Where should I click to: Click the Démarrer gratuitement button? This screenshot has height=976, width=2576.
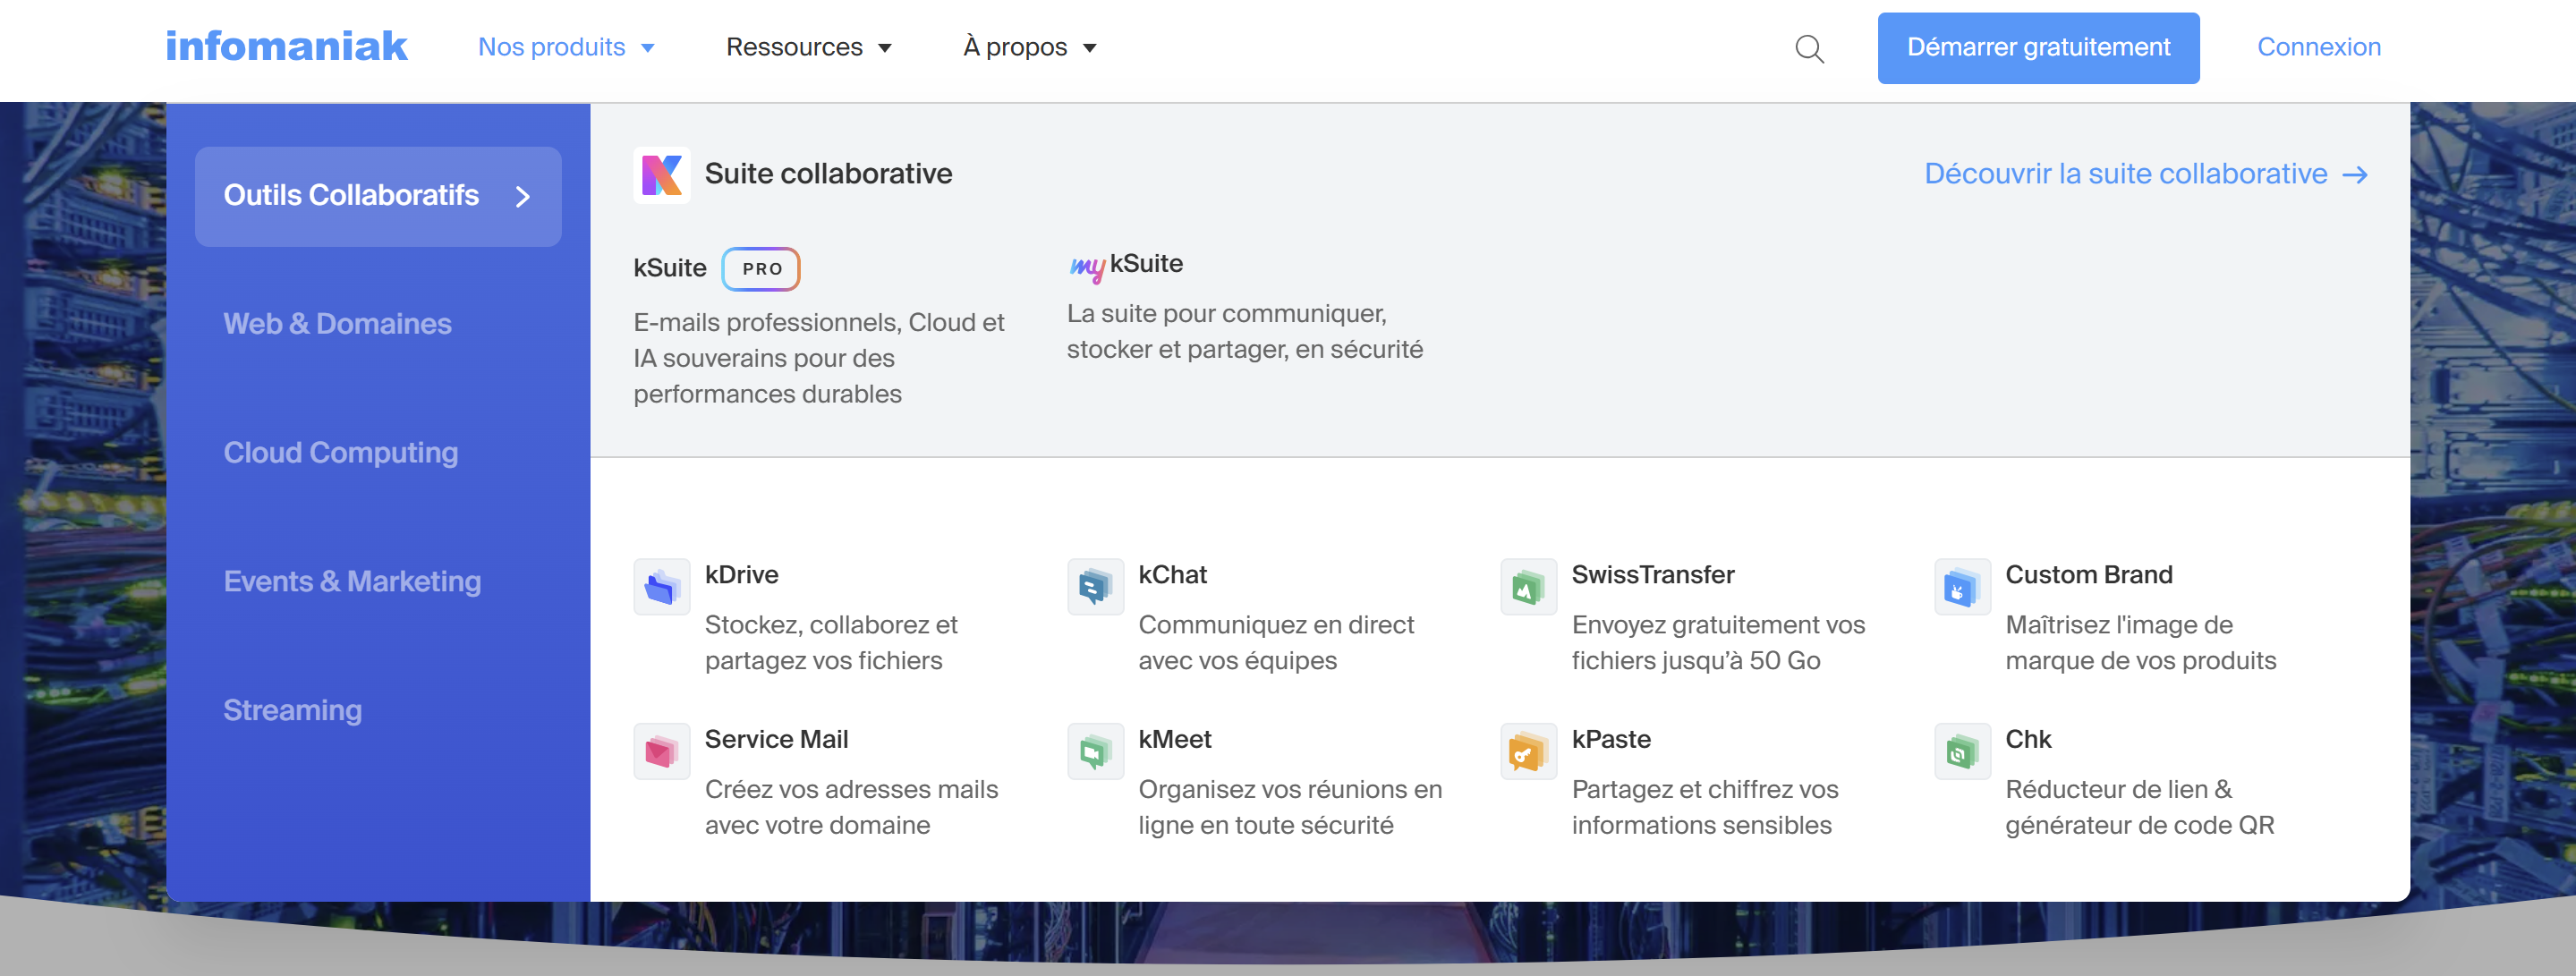pos(2037,48)
